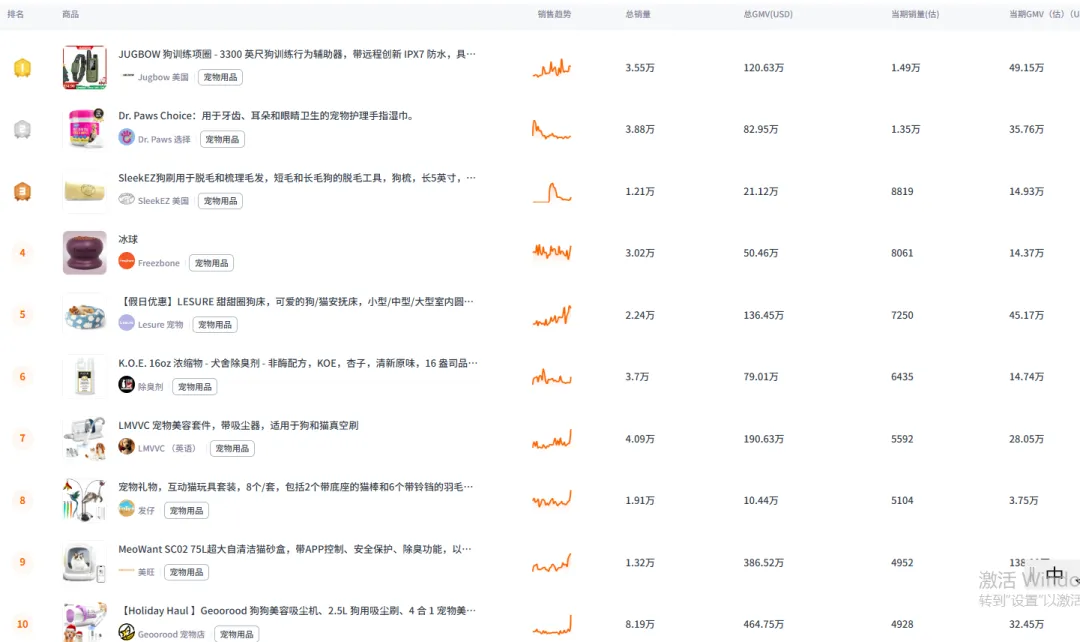Click the Freezbone shop avatar icon
The width and height of the screenshot is (1080, 642).
tap(126, 261)
